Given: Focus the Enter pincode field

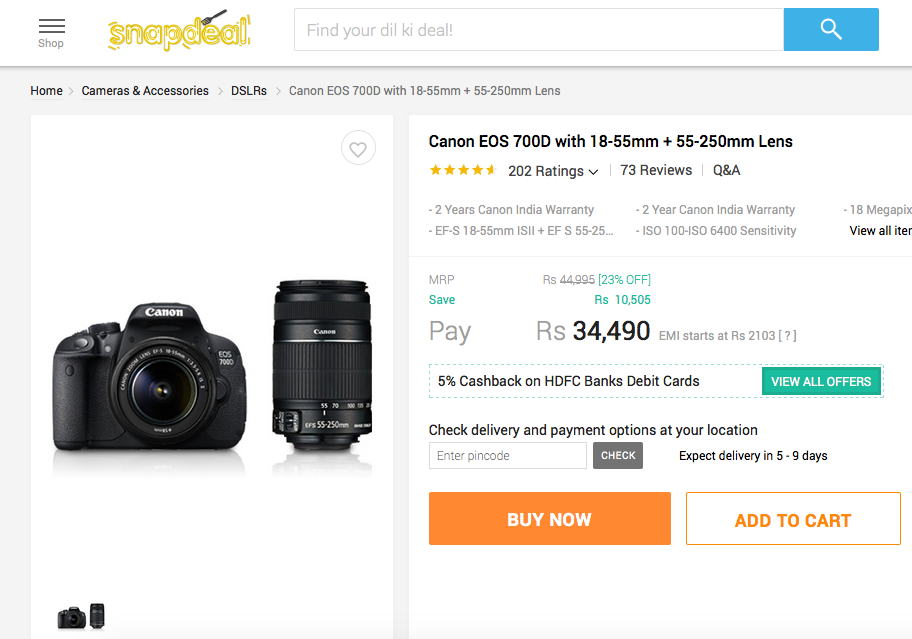Looking at the screenshot, I should (x=507, y=456).
